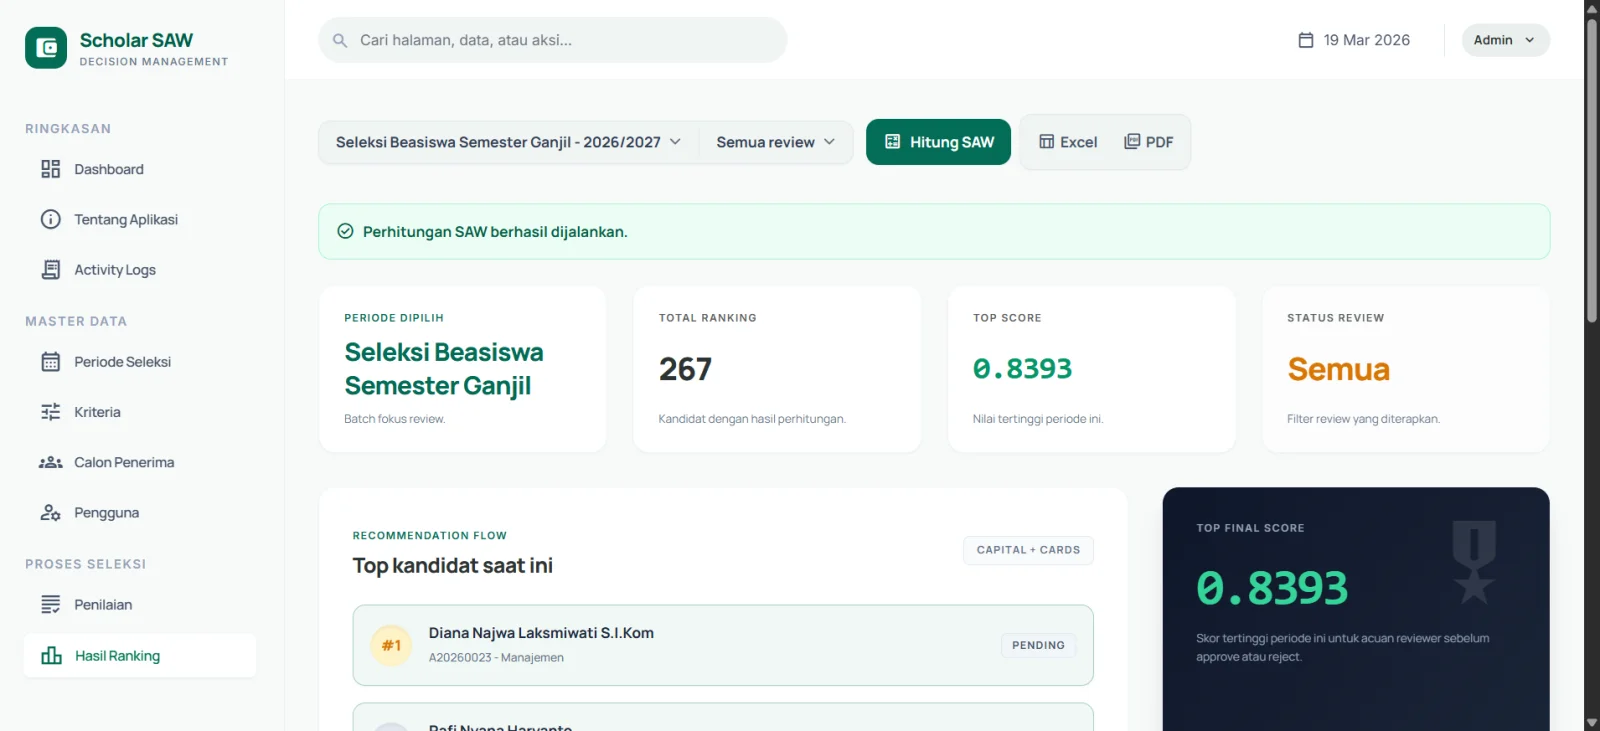This screenshot has height=731, width=1600.
Task: Click the Dashboard grid icon
Action: click(x=51, y=169)
